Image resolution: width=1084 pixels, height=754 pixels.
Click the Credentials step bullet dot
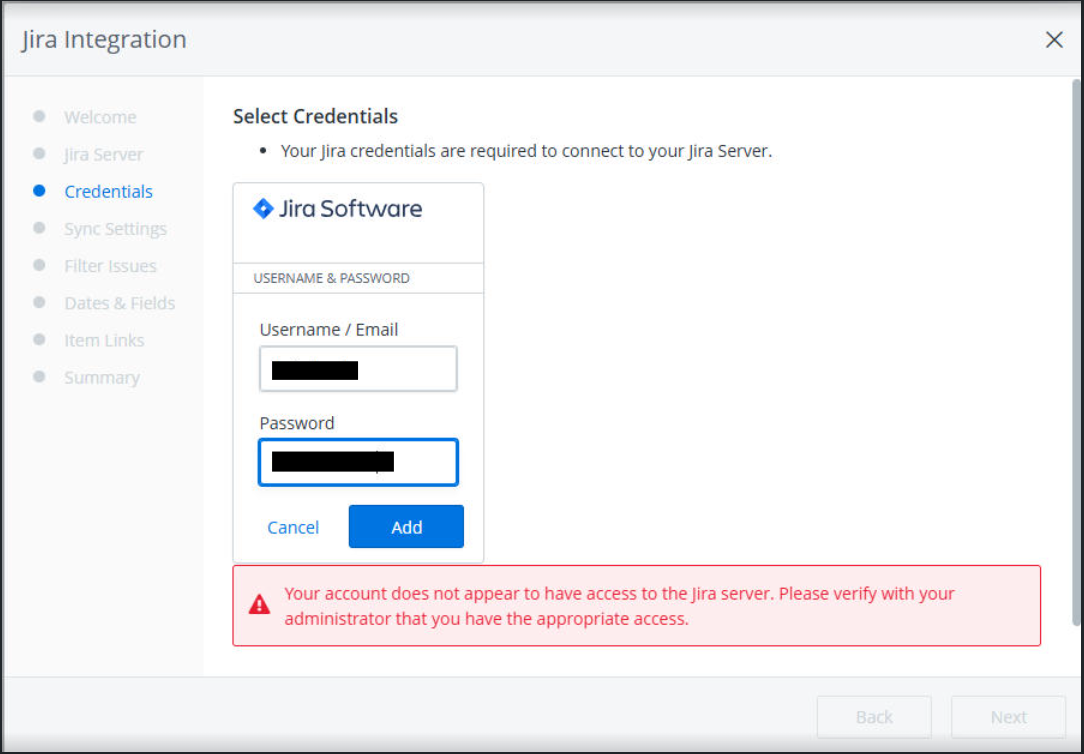40,190
